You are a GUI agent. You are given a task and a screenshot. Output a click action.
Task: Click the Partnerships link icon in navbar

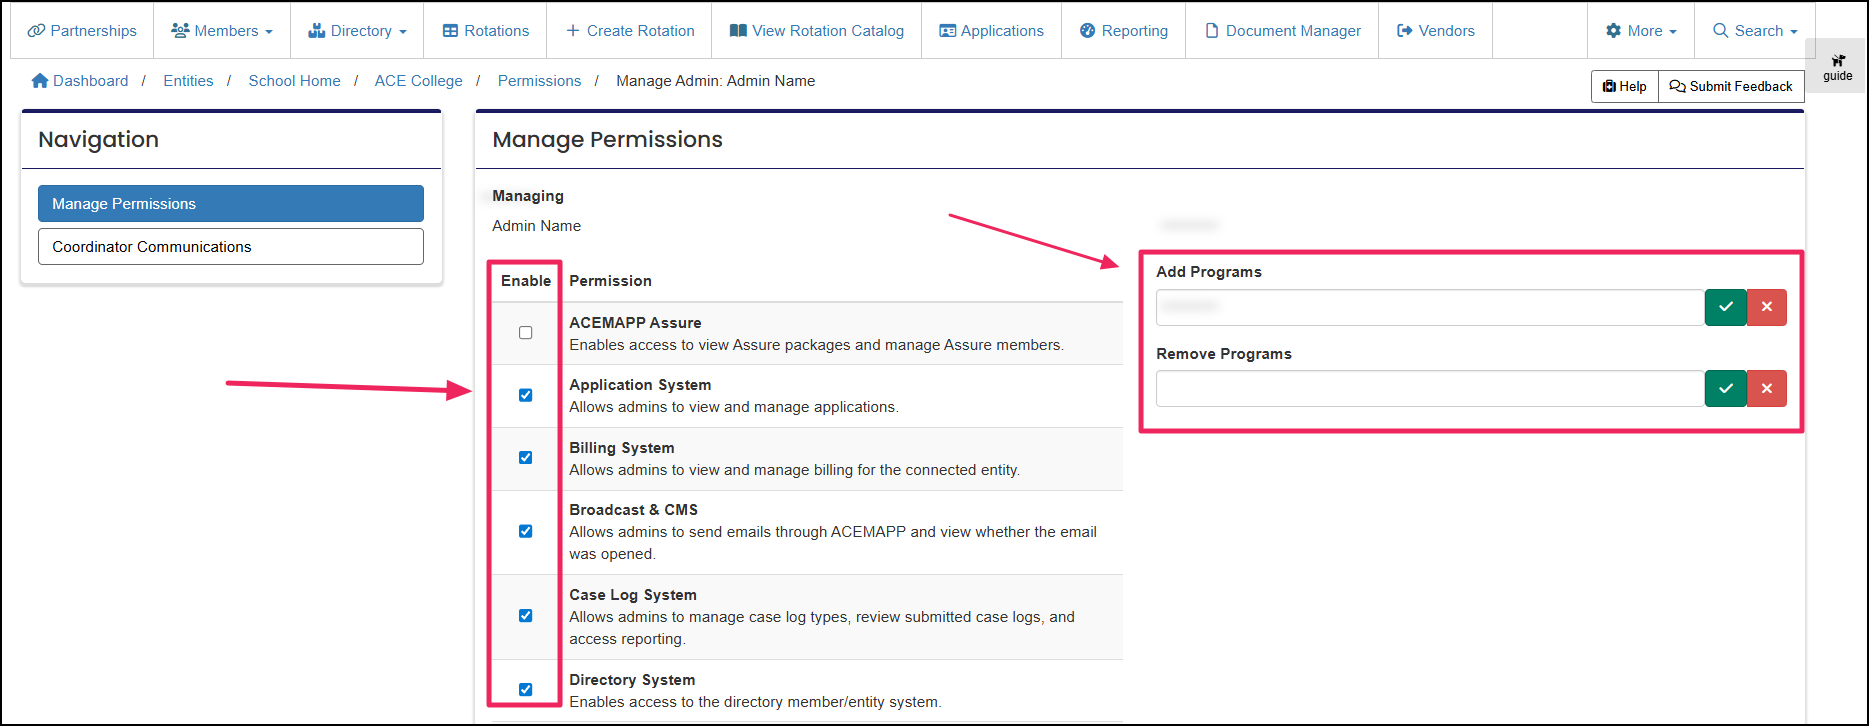36,31
